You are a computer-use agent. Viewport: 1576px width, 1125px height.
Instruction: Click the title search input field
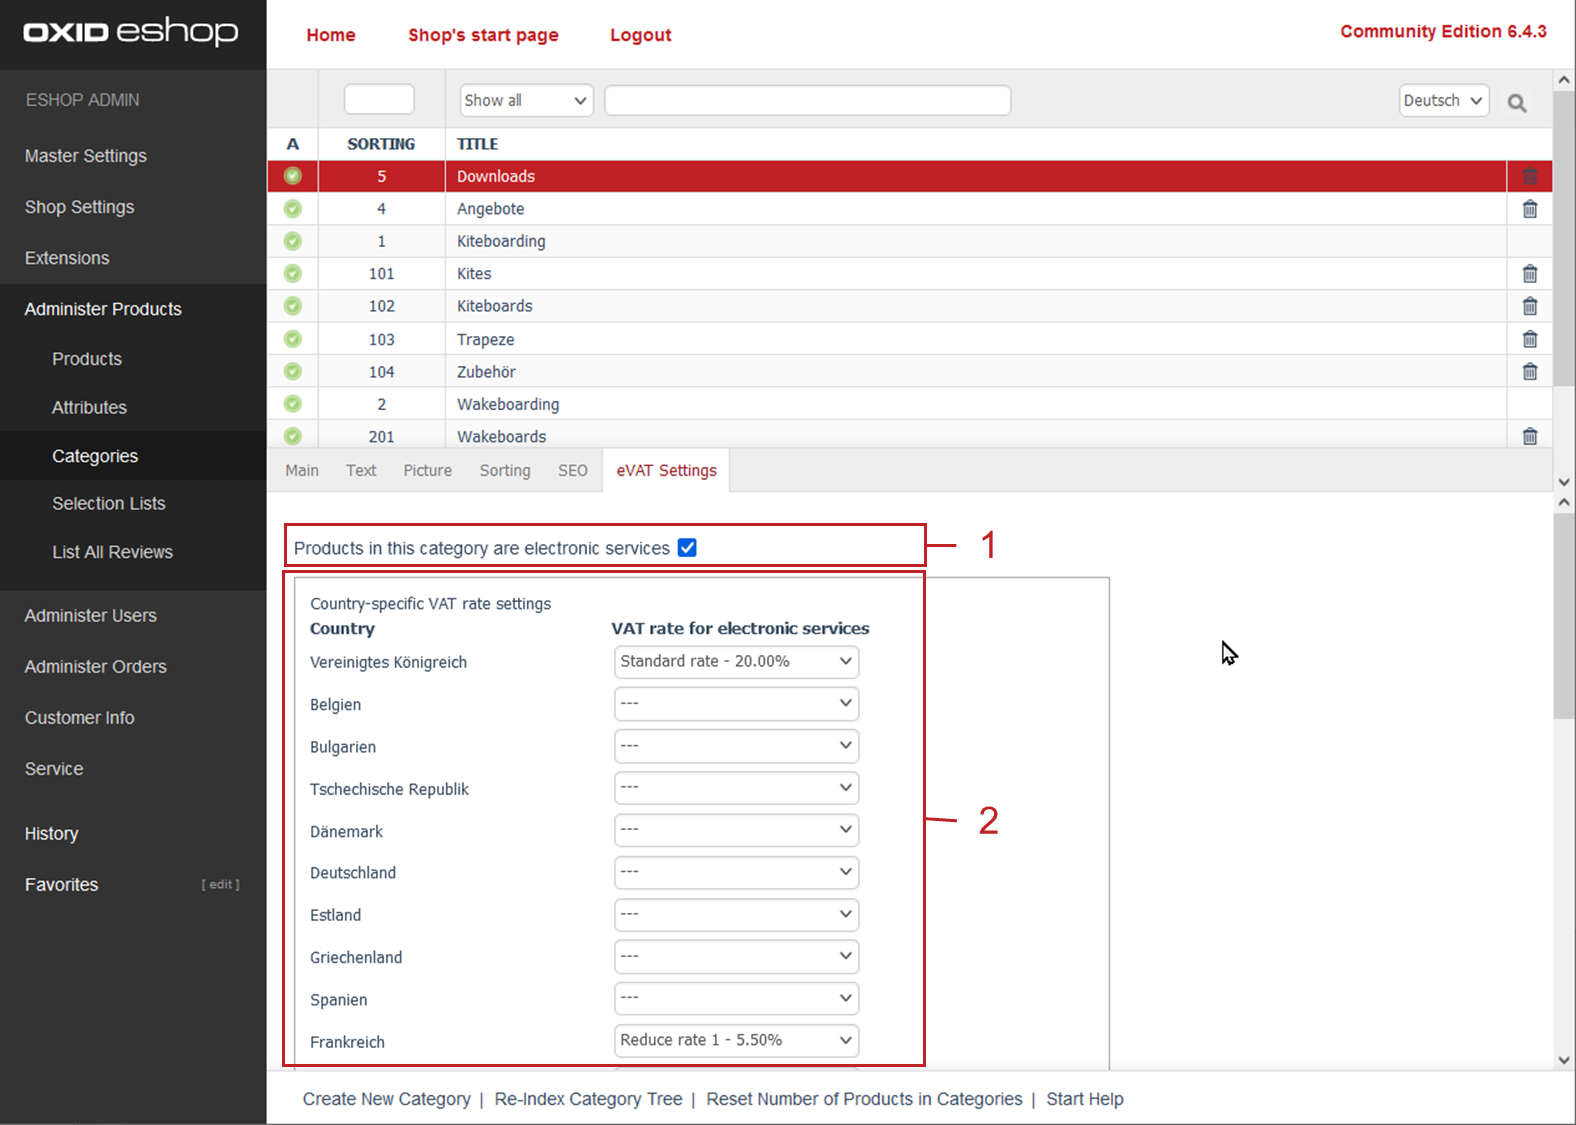pos(807,100)
